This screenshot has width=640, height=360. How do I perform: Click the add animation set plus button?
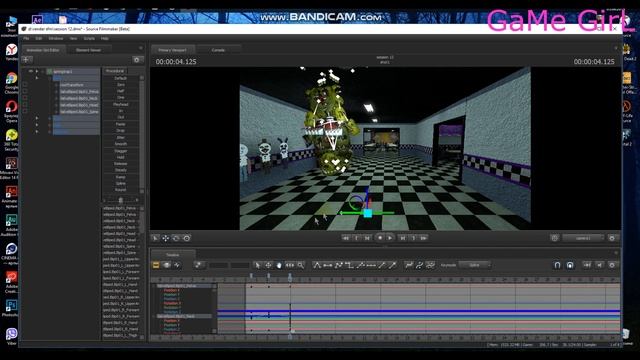pos(27,60)
